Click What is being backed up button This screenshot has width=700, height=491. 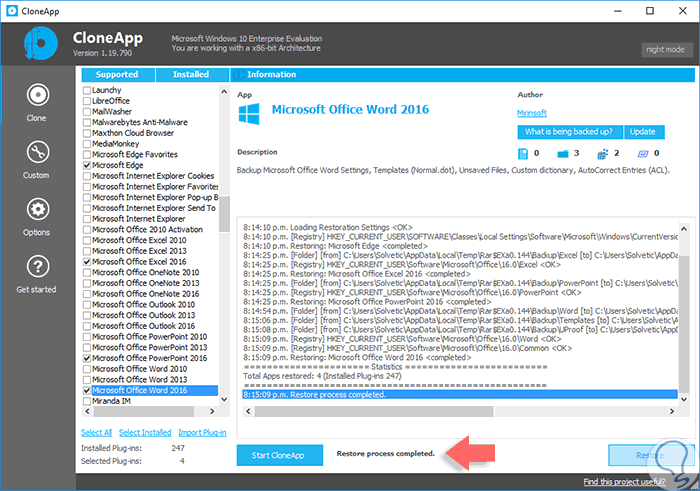pos(570,132)
